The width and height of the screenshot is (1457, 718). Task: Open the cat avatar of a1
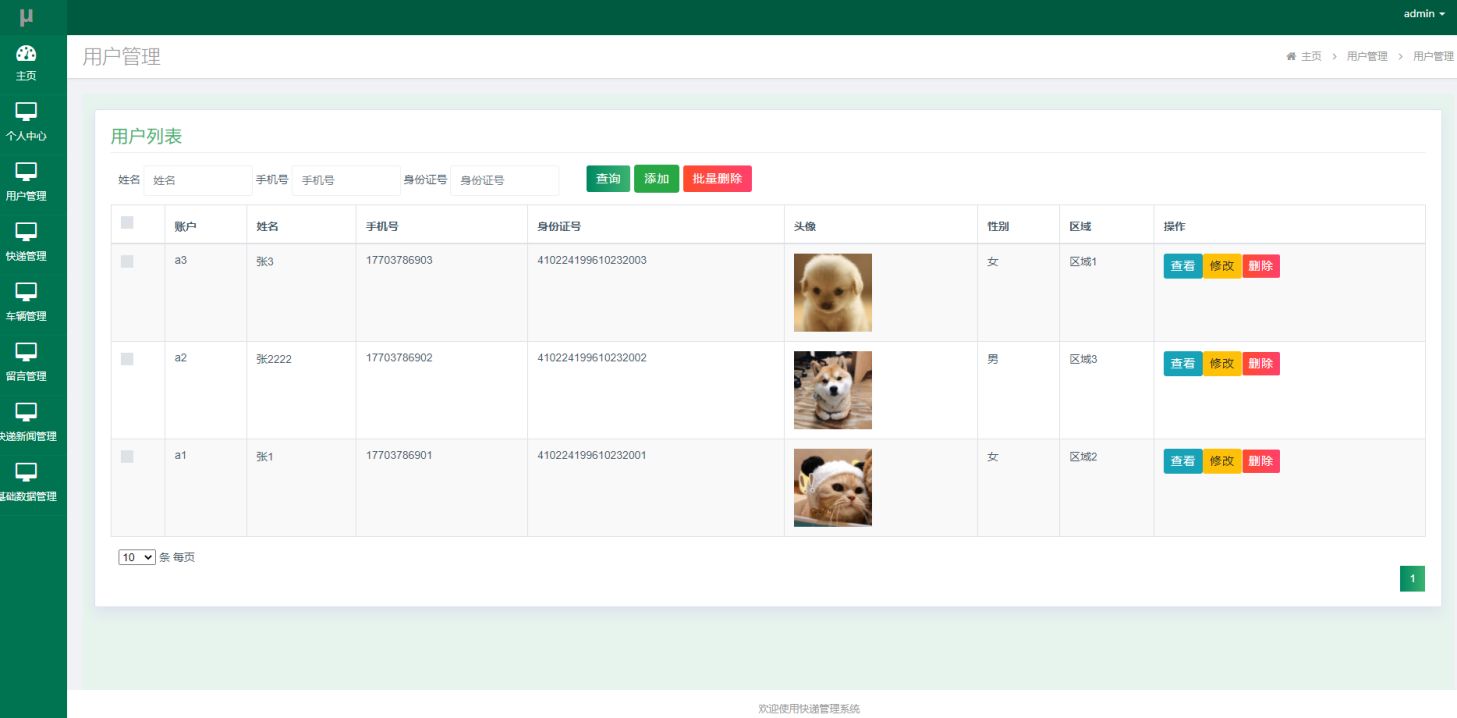click(833, 487)
